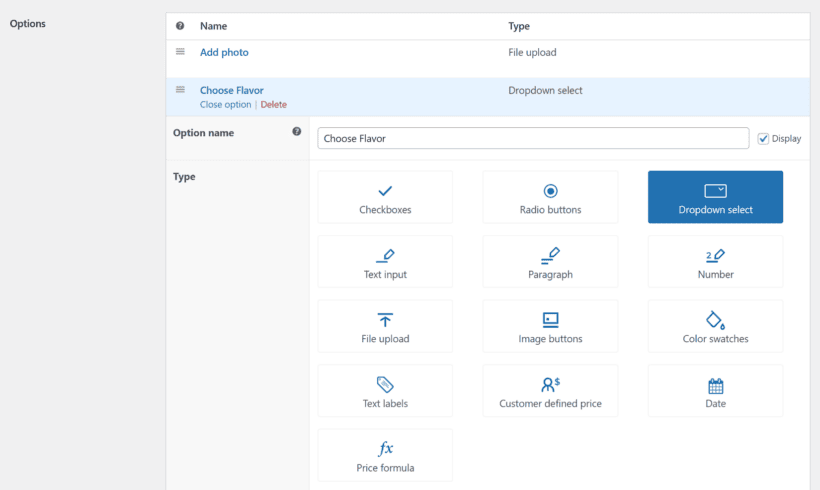Screen dimensions: 820x490
Task: Pick the Dropdown select icon
Action: click(715, 191)
